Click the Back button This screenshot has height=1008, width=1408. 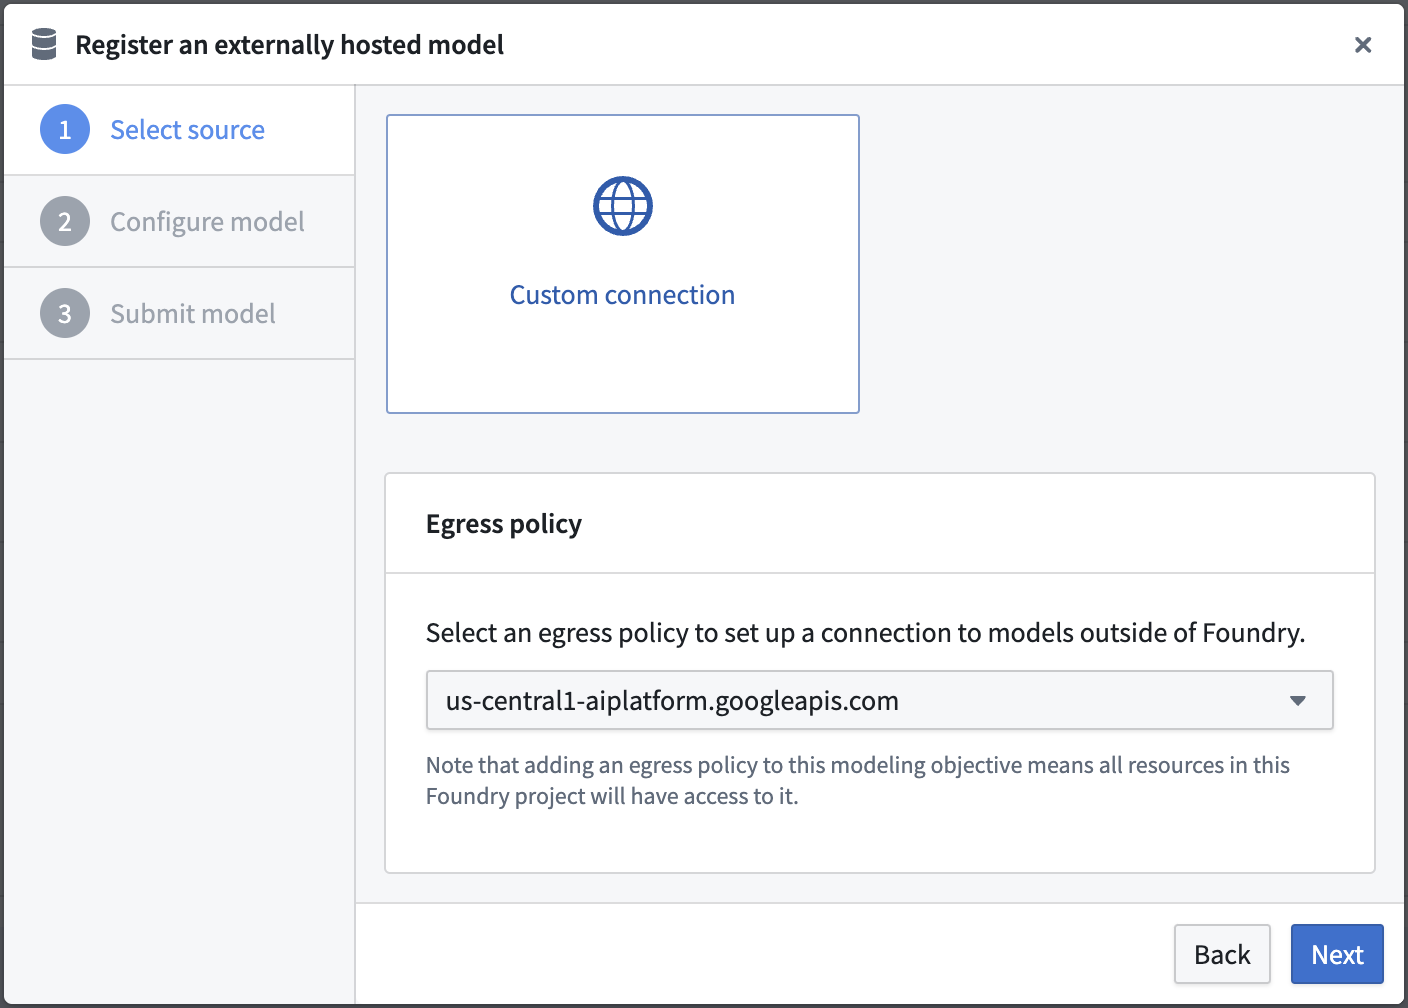pyautogui.click(x=1222, y=954)
